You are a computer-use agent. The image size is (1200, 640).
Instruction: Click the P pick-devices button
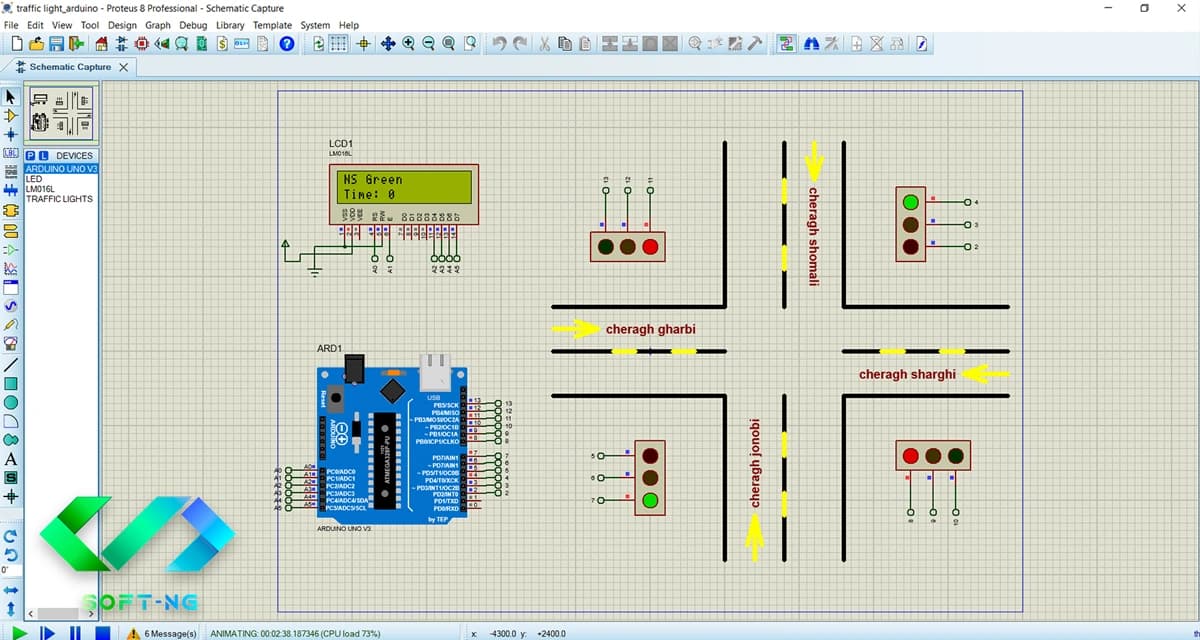pyautogui.click(x=30, y=156)
